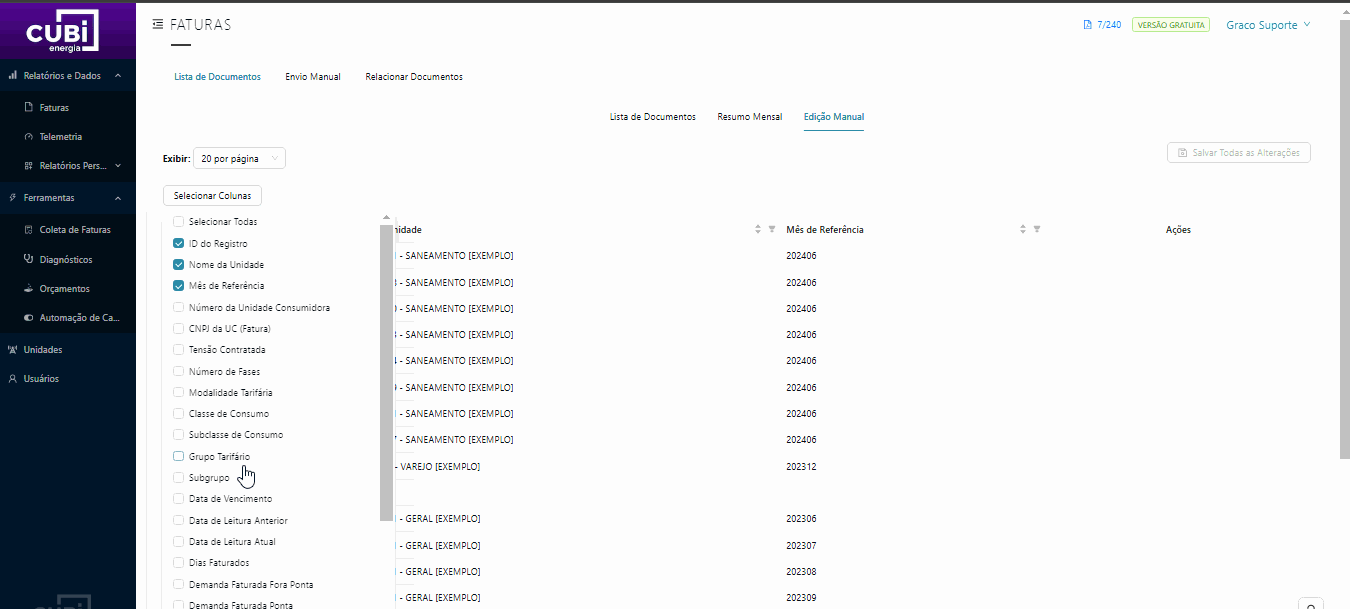Open the Envio Manual tab
The image size is (1350, 609).
click(312, 77)
